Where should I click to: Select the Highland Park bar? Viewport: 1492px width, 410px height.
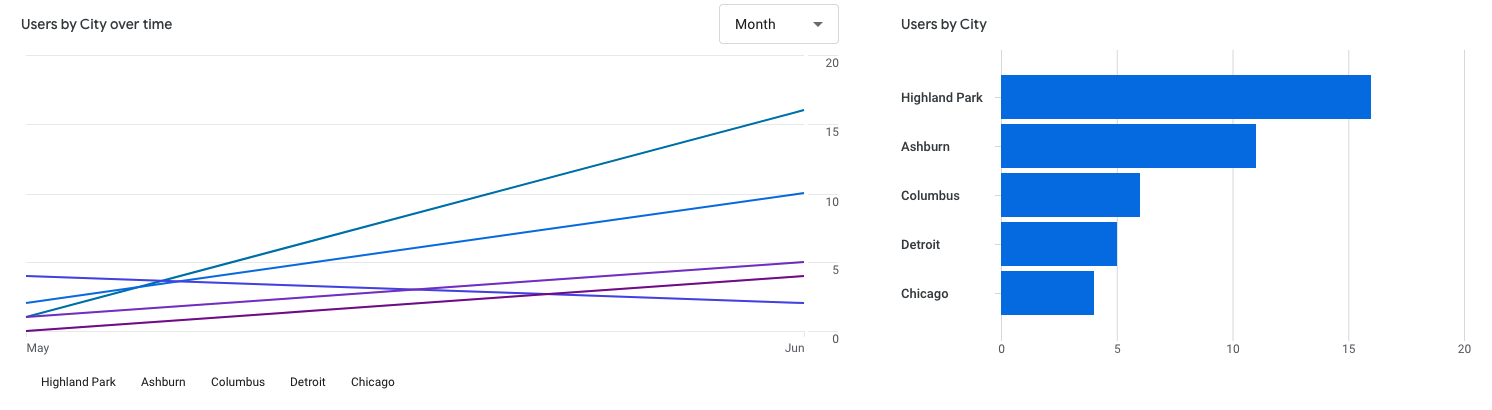(x=1185, y=97)
